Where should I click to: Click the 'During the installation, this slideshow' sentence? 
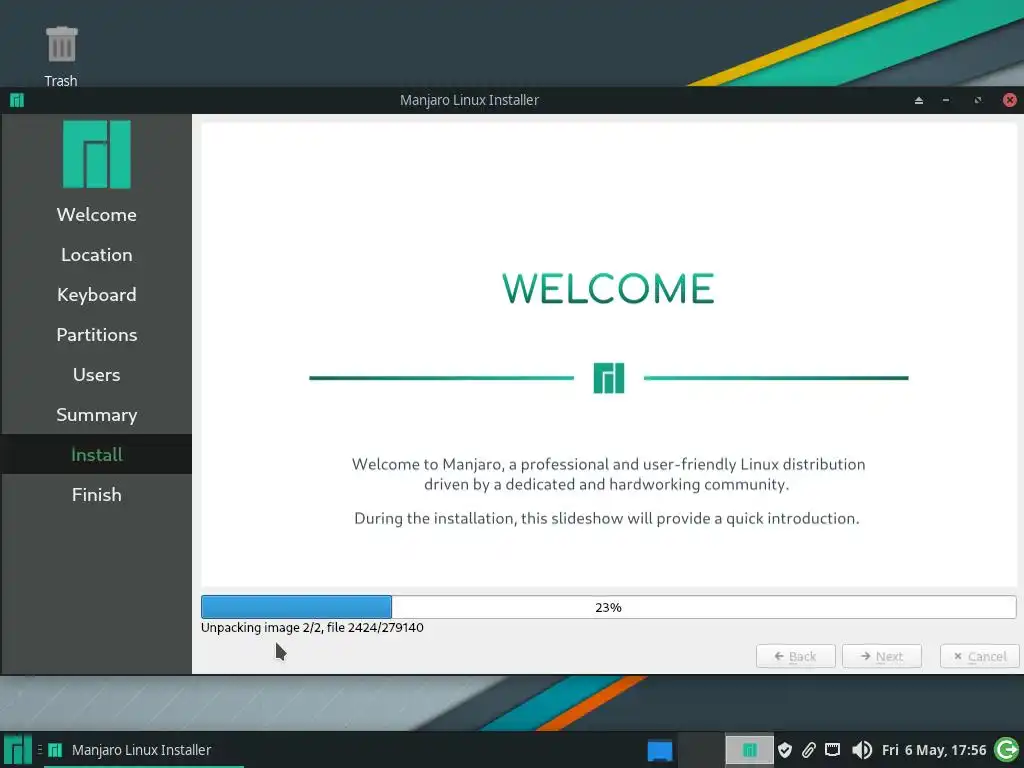coord(607,519)
